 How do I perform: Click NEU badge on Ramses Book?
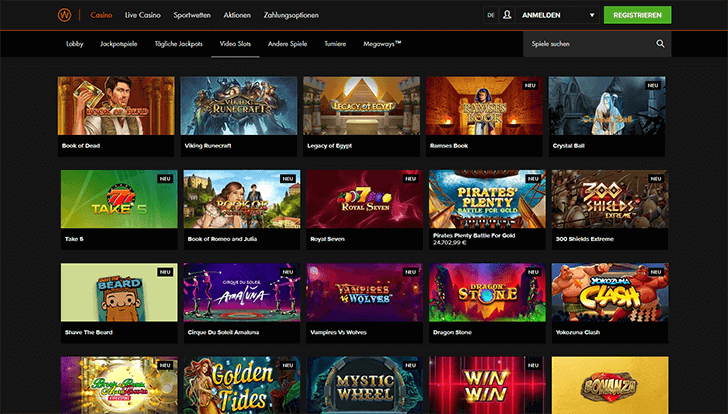tap(530, 85)
